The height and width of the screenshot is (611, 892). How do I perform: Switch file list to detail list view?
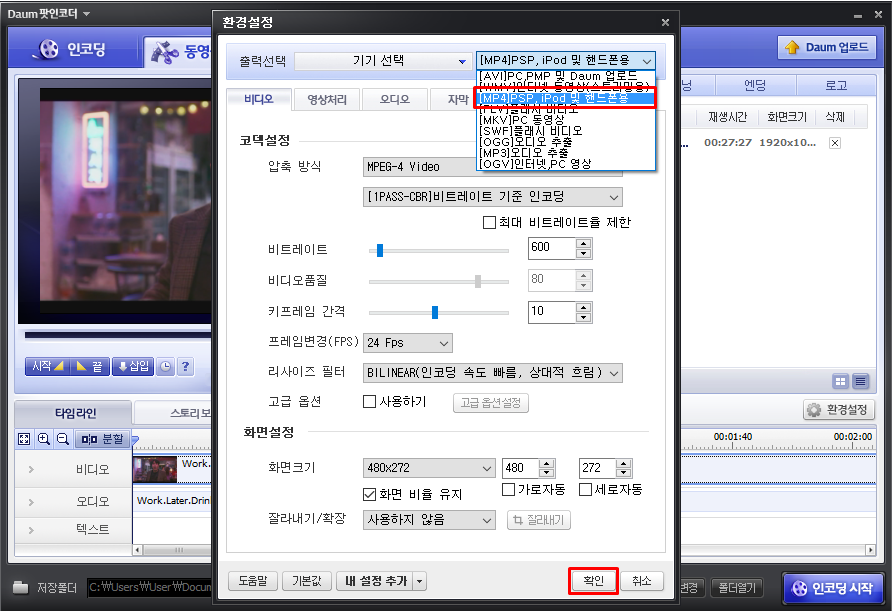[x=860, y=381]
